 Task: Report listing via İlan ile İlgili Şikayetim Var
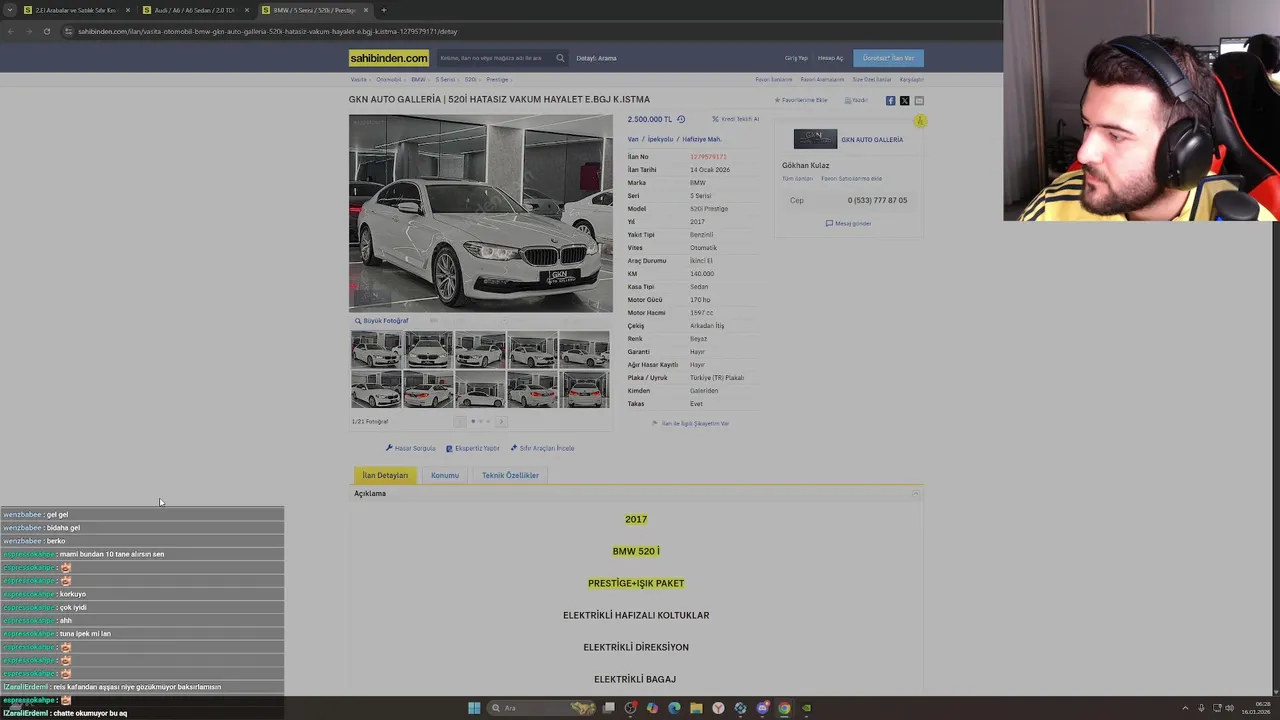(x=690, y=423)
